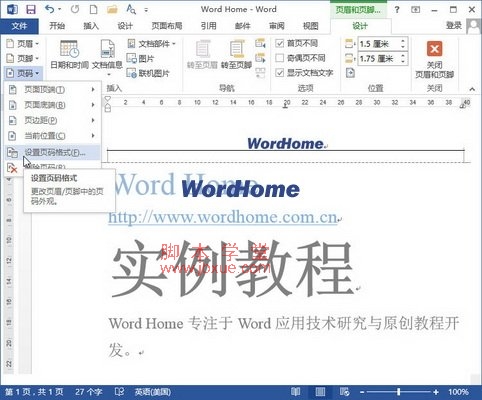Click header distance field 1.5 厘米
The image size is (482, 400).
(x=378, y=44)
